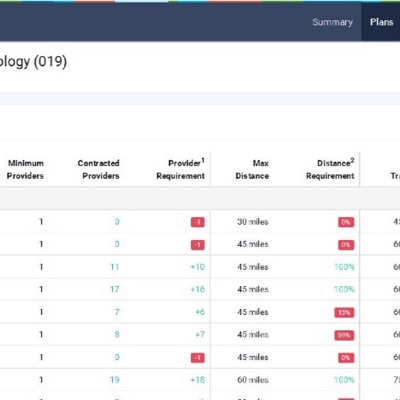Screen dimensions: 400x400
Task: Open the 11 contracted providers link
Action: (x=114, y=267)
